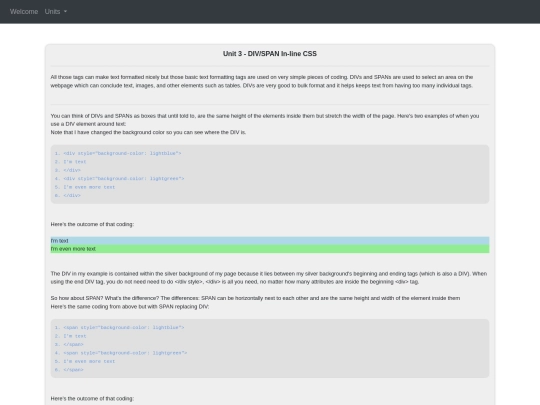This screenshot has height=405, width=540.
Task: Click 'I'm text' line in first code block
Action: click(x=75, y=162)
